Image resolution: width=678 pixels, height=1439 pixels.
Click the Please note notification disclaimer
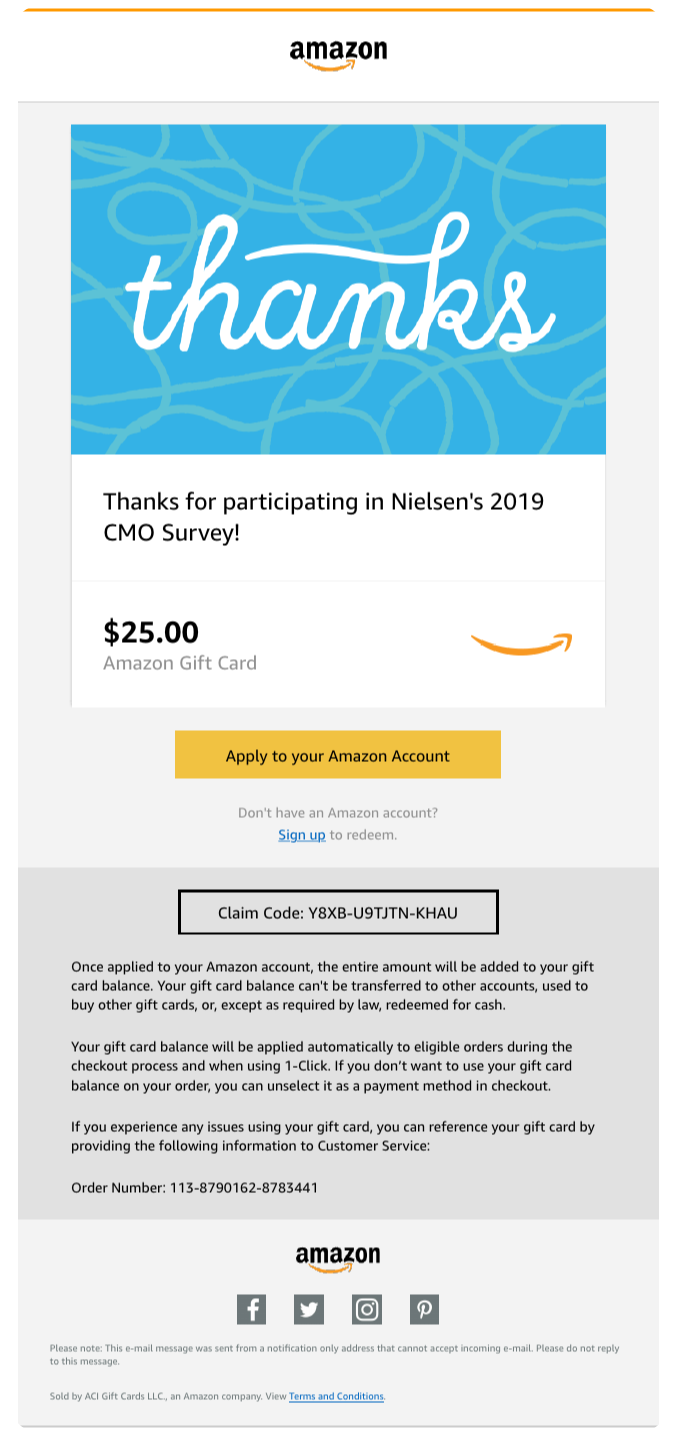pyautogui.click(x=335, y=1354)
